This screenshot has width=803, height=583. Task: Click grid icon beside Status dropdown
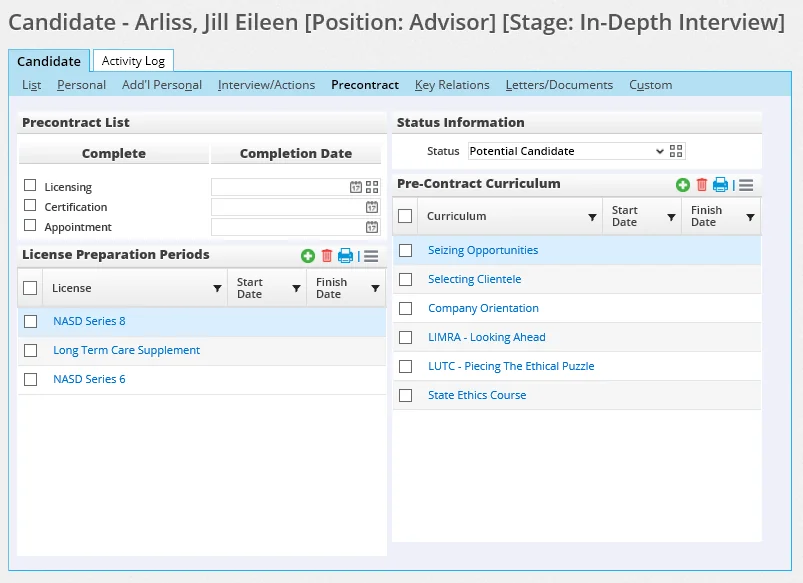[677, 151]
